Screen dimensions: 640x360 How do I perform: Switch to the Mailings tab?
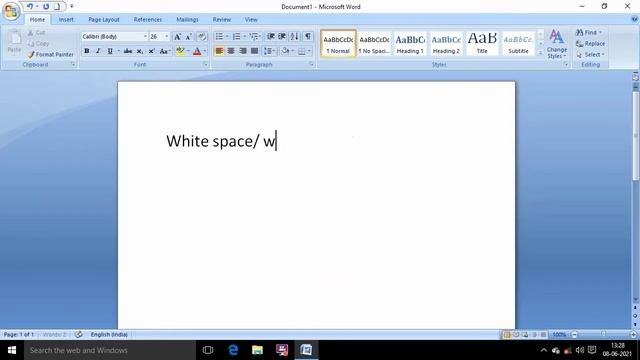point(187,20)
